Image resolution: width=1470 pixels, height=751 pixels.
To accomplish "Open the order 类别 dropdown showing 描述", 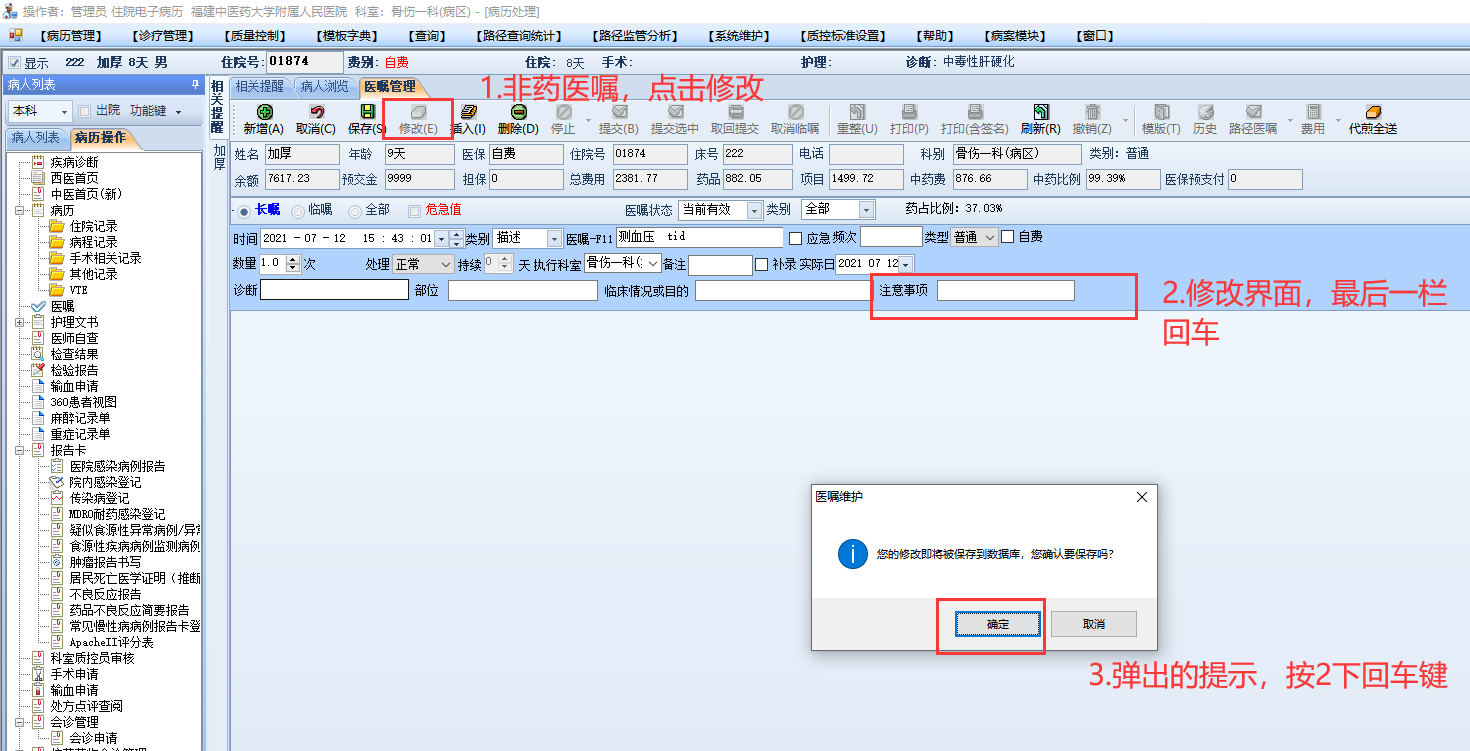I will tap(554, 238).
